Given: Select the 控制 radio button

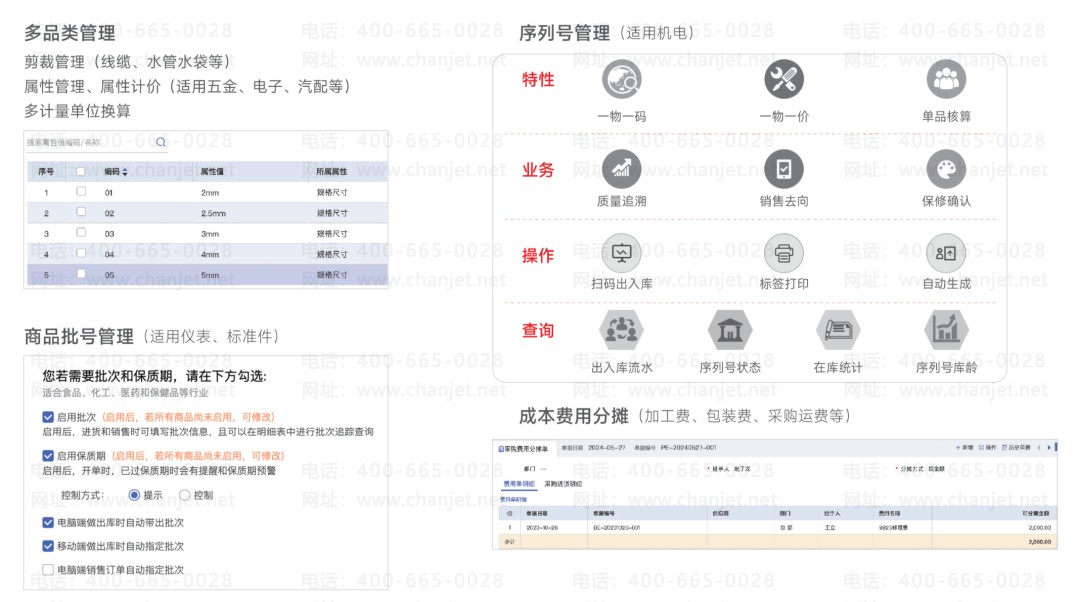Looking at the screenshot, I should [x=185, y=495].
